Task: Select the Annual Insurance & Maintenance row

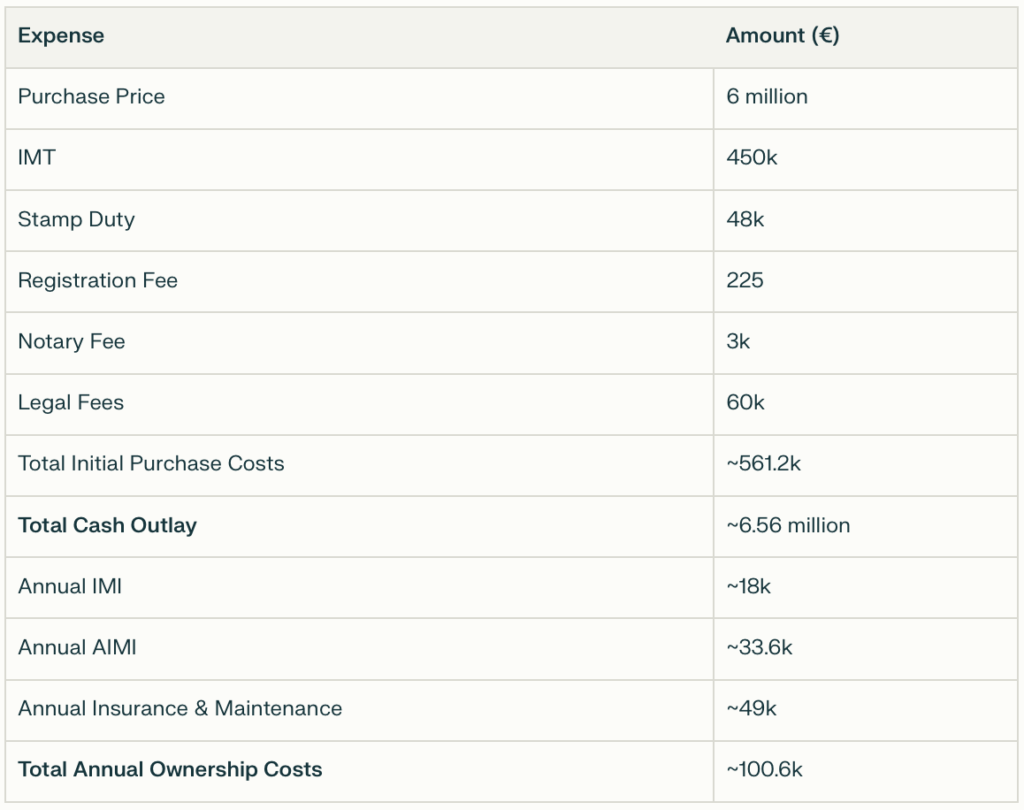Action: [178, 709]
